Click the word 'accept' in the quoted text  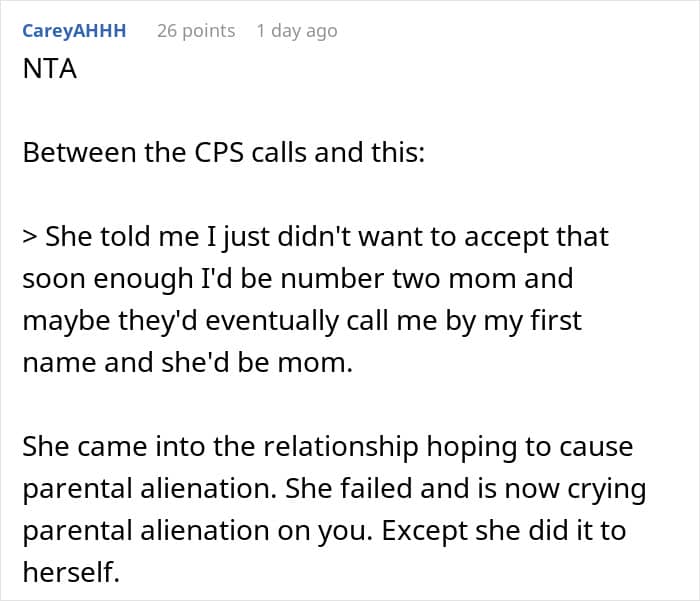(x=506, y=238)
